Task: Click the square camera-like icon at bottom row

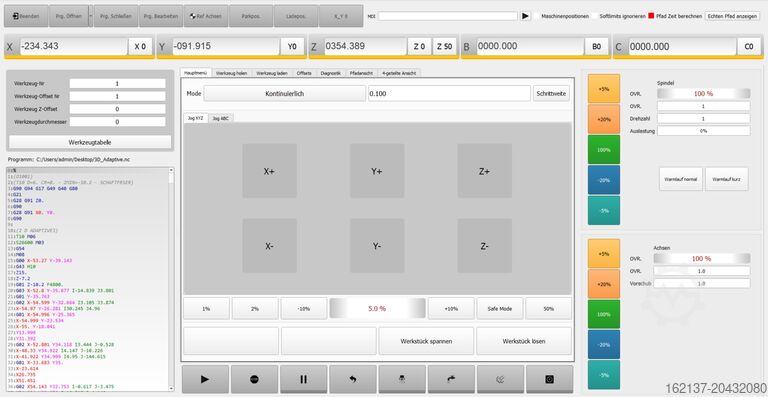Action: (550, 379)
